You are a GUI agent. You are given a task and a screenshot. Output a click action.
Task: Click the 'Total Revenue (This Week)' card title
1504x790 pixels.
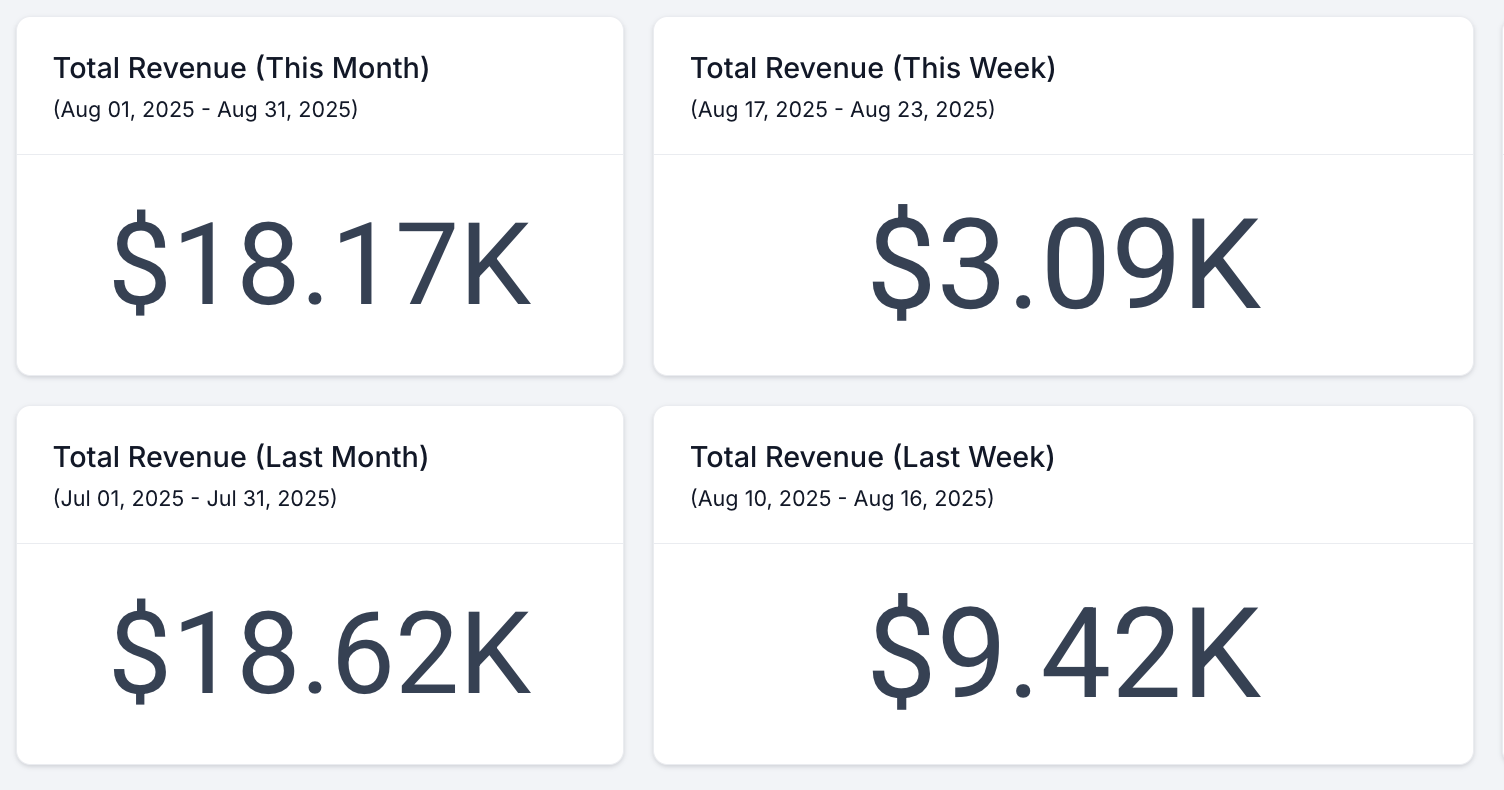point(873,68)
